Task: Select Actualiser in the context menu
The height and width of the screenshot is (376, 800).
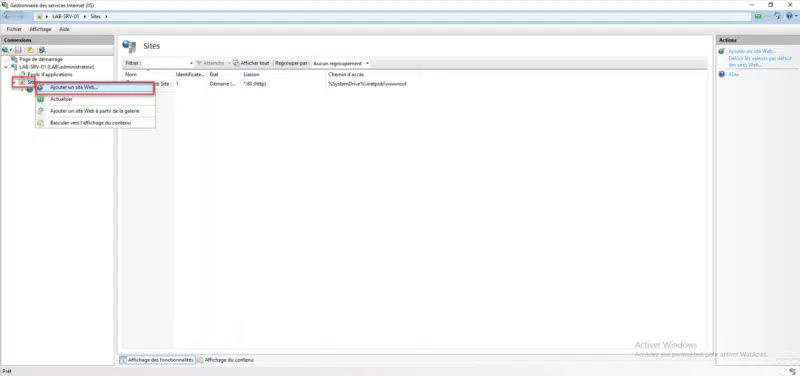Action: [x=94, y=99]
